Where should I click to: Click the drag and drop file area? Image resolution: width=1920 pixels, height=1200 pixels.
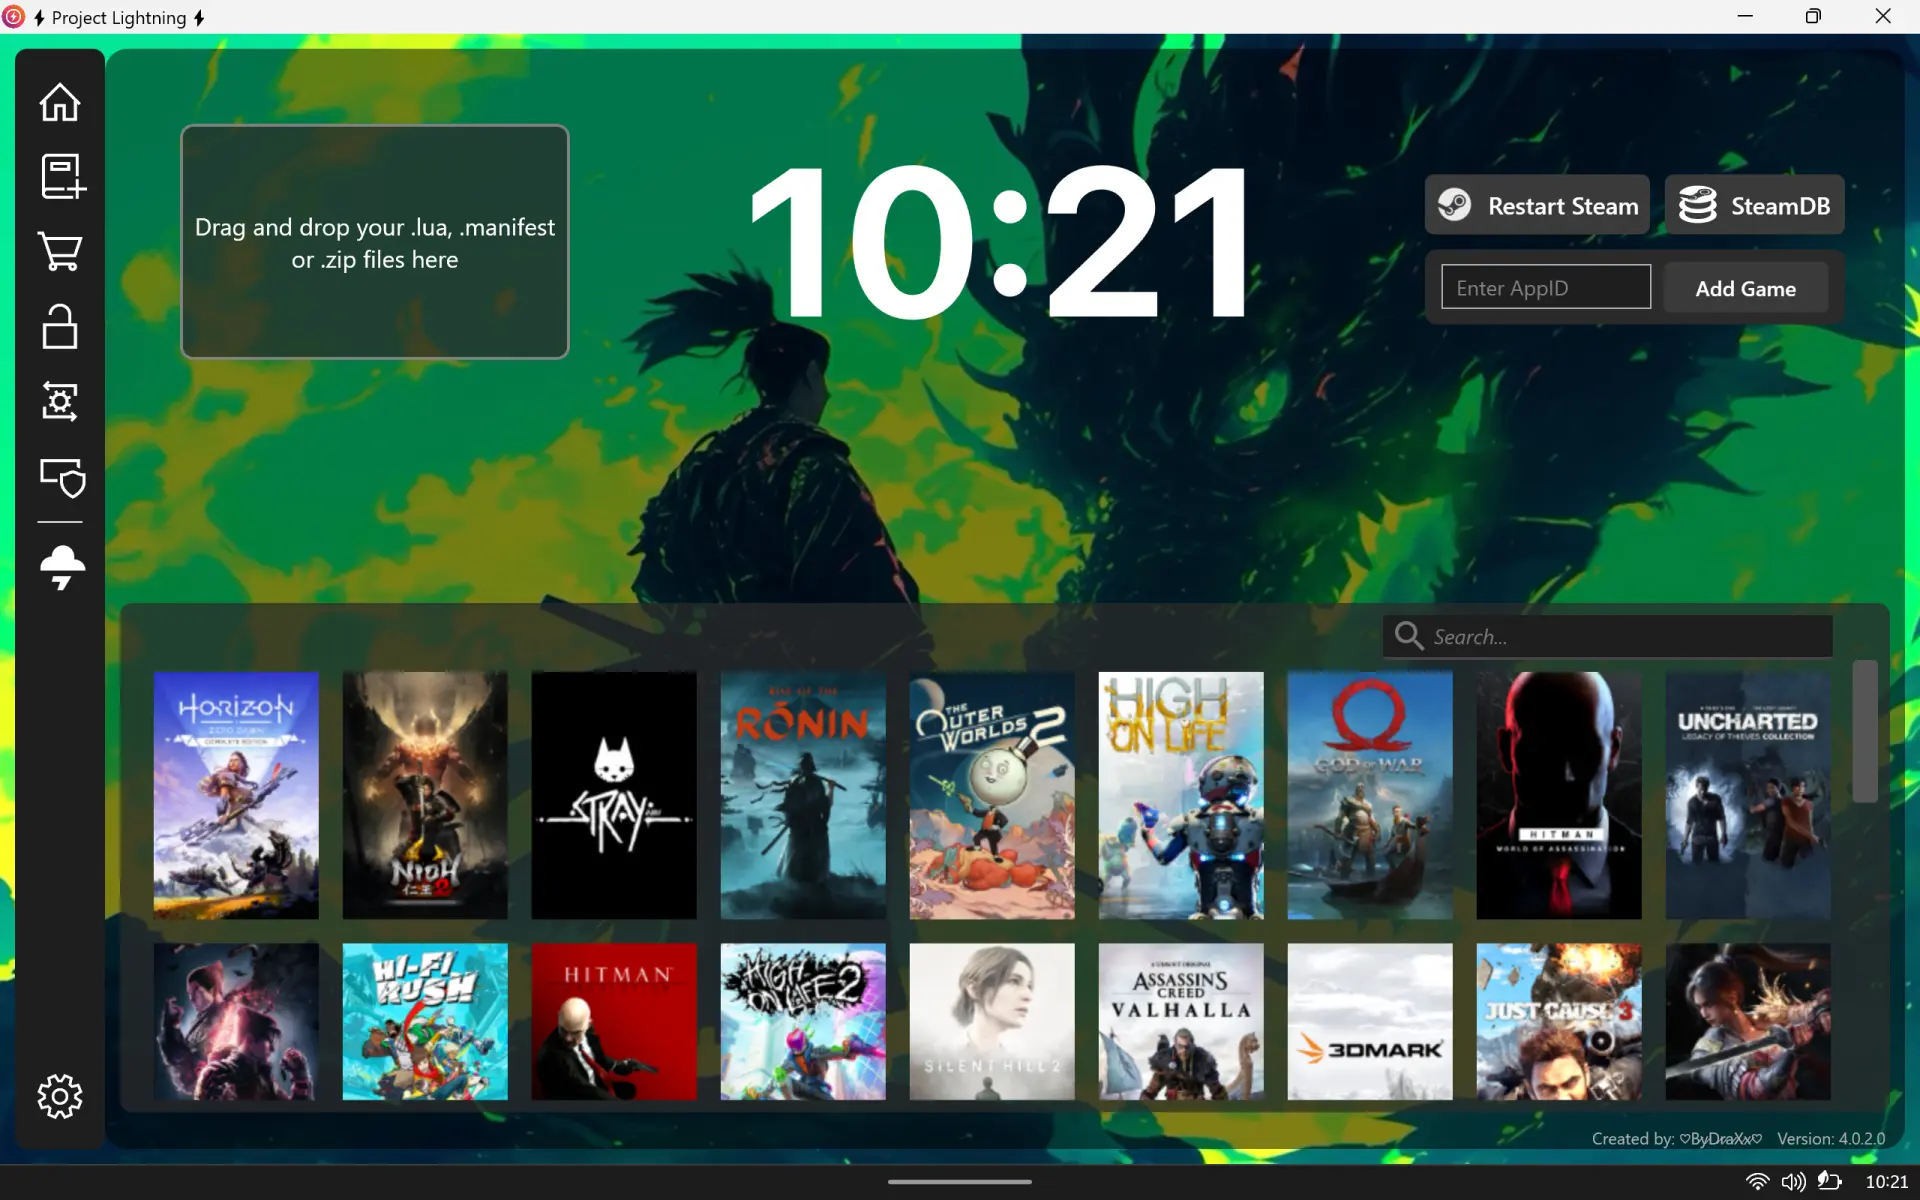[375, 242]
